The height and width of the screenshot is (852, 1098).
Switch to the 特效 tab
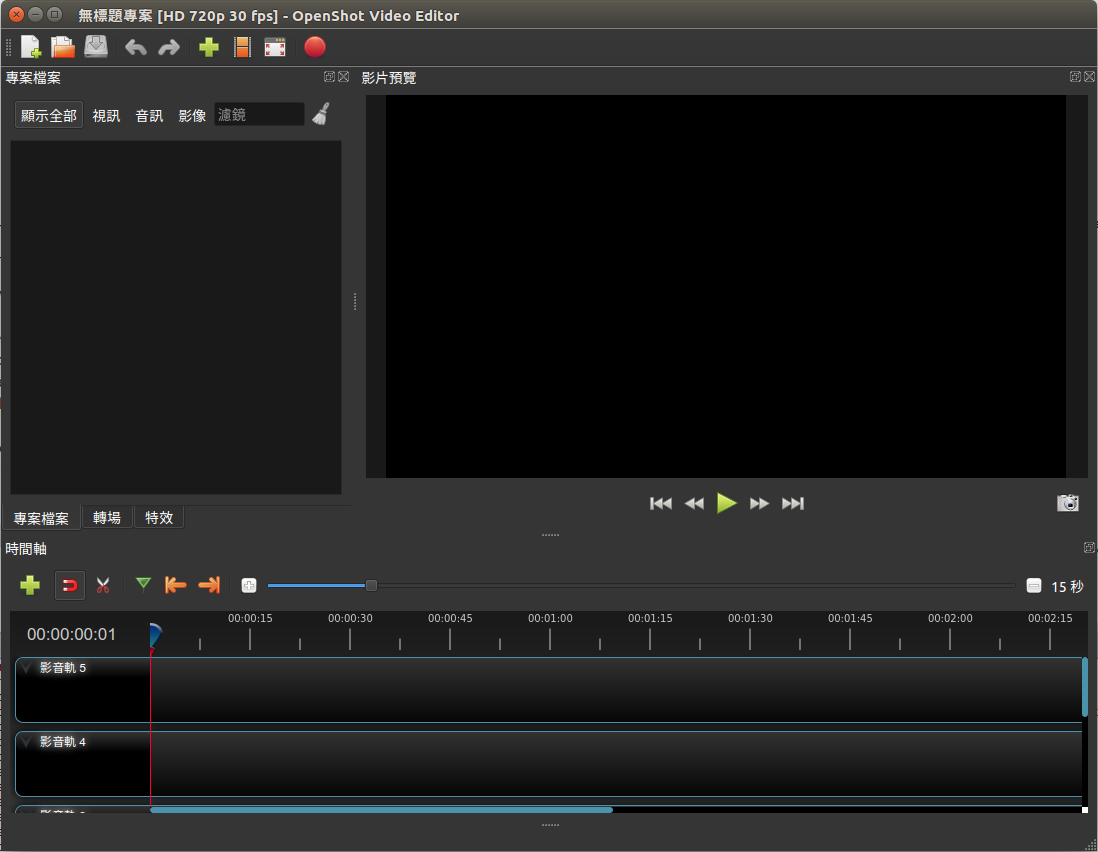click(159, 517)
